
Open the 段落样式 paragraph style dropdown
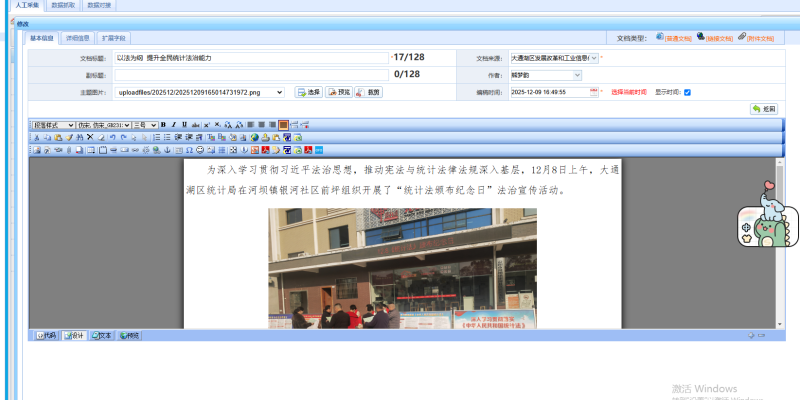[52, 124]
